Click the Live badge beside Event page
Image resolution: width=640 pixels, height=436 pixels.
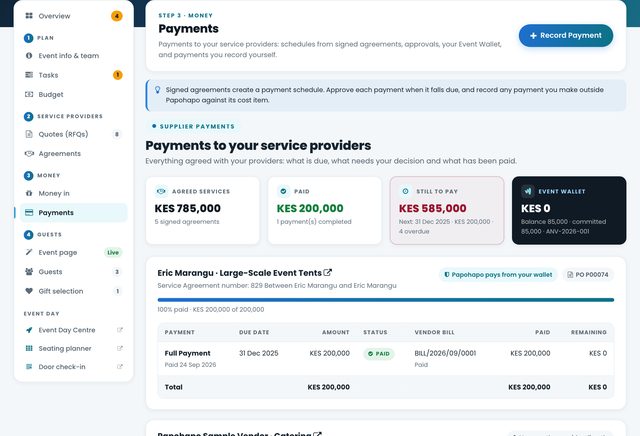113,252
